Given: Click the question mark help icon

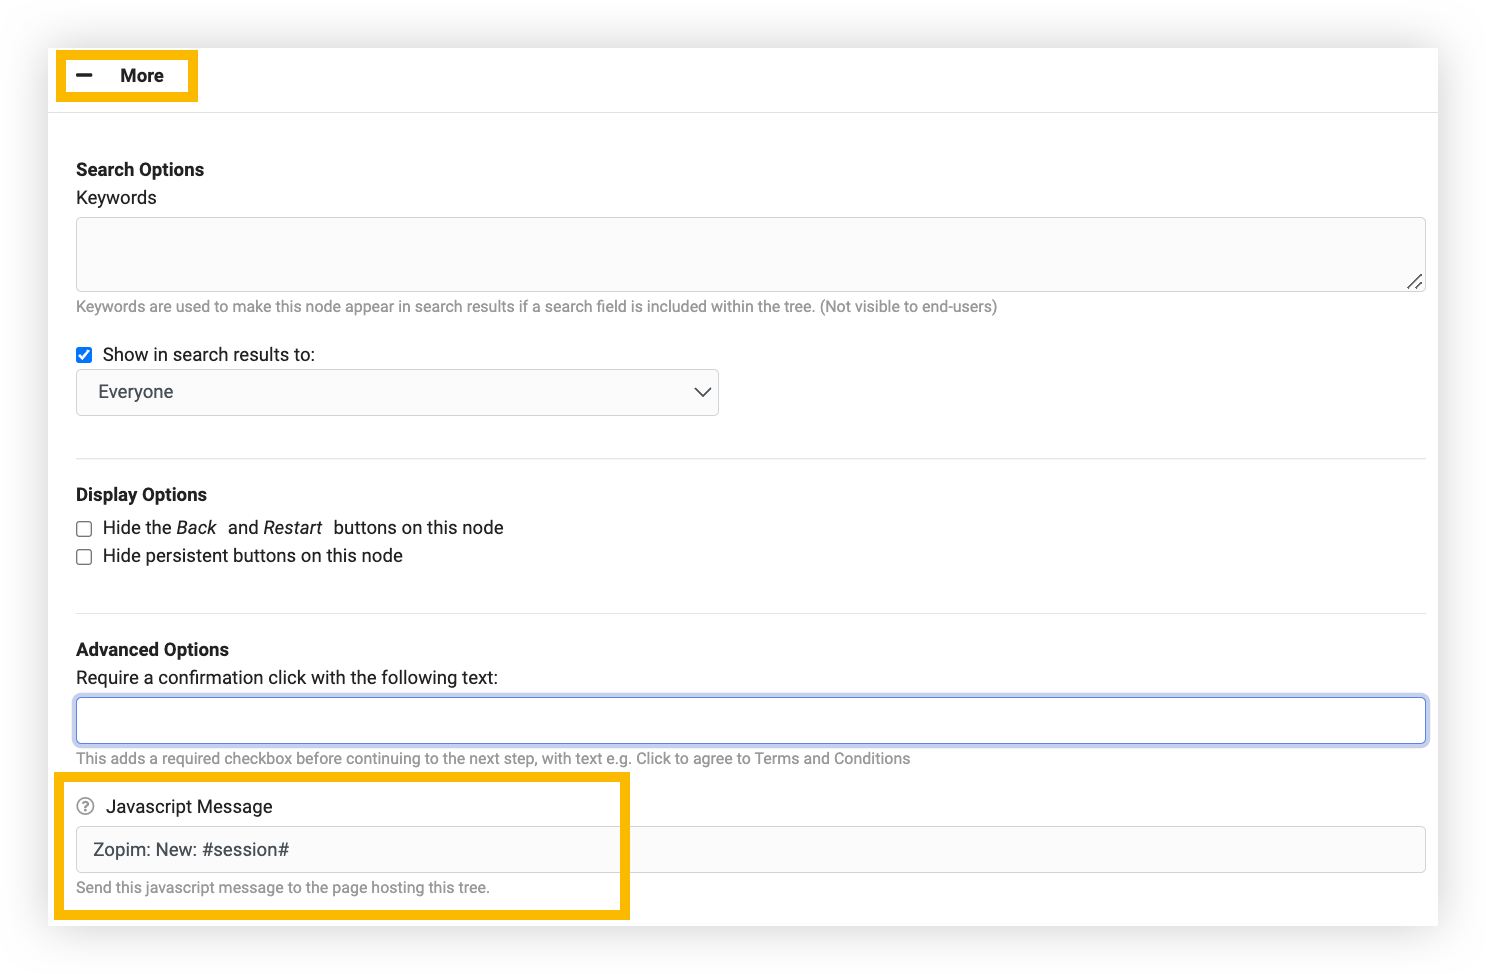Looking at the screenshot, I should click(85, 806).
